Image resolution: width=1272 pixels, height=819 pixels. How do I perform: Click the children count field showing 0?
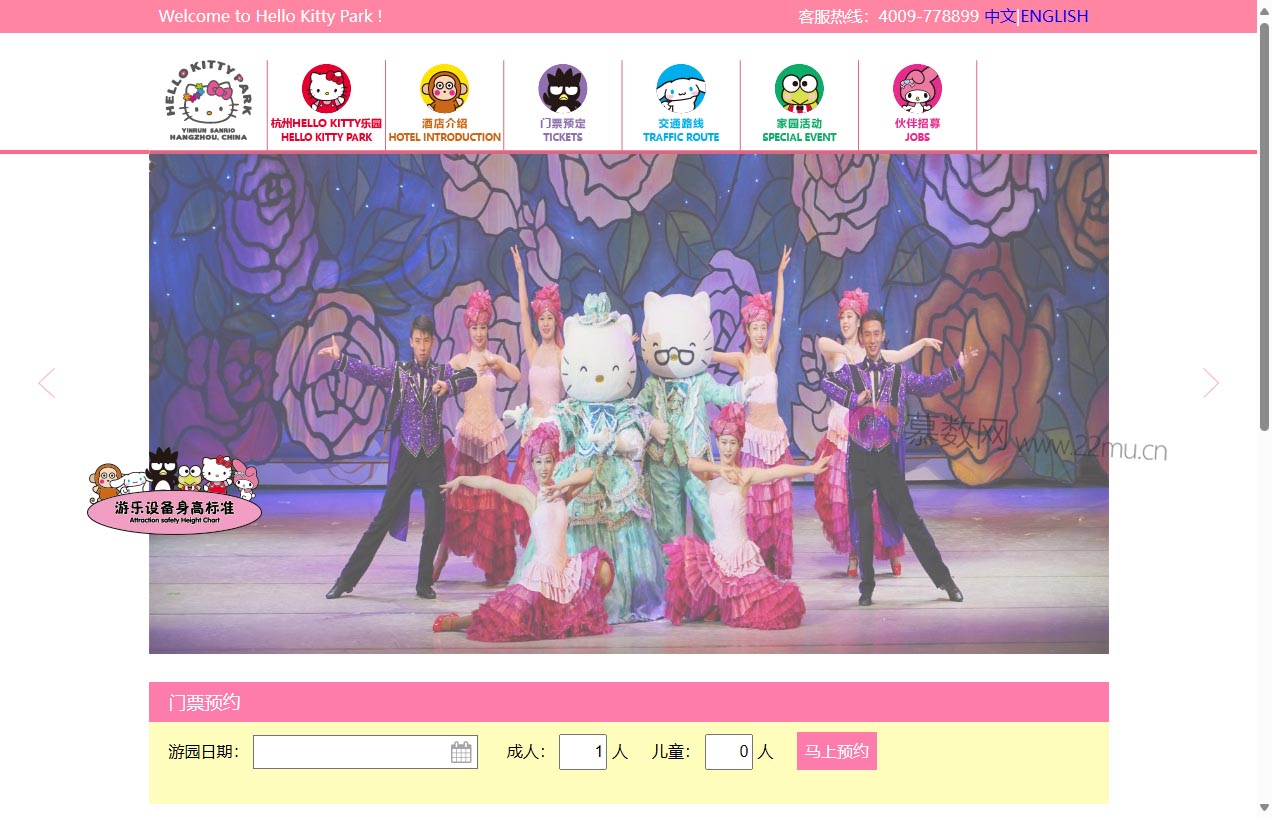729,751
